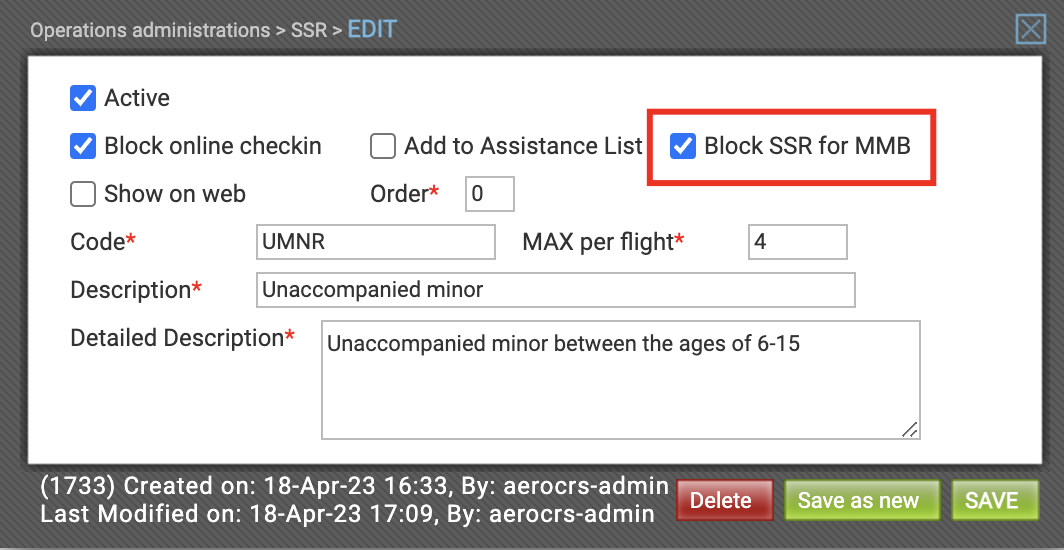Viewport: 1064px width, 550px height.
Task: Click the Created on info line
Action: coord(355,486)
